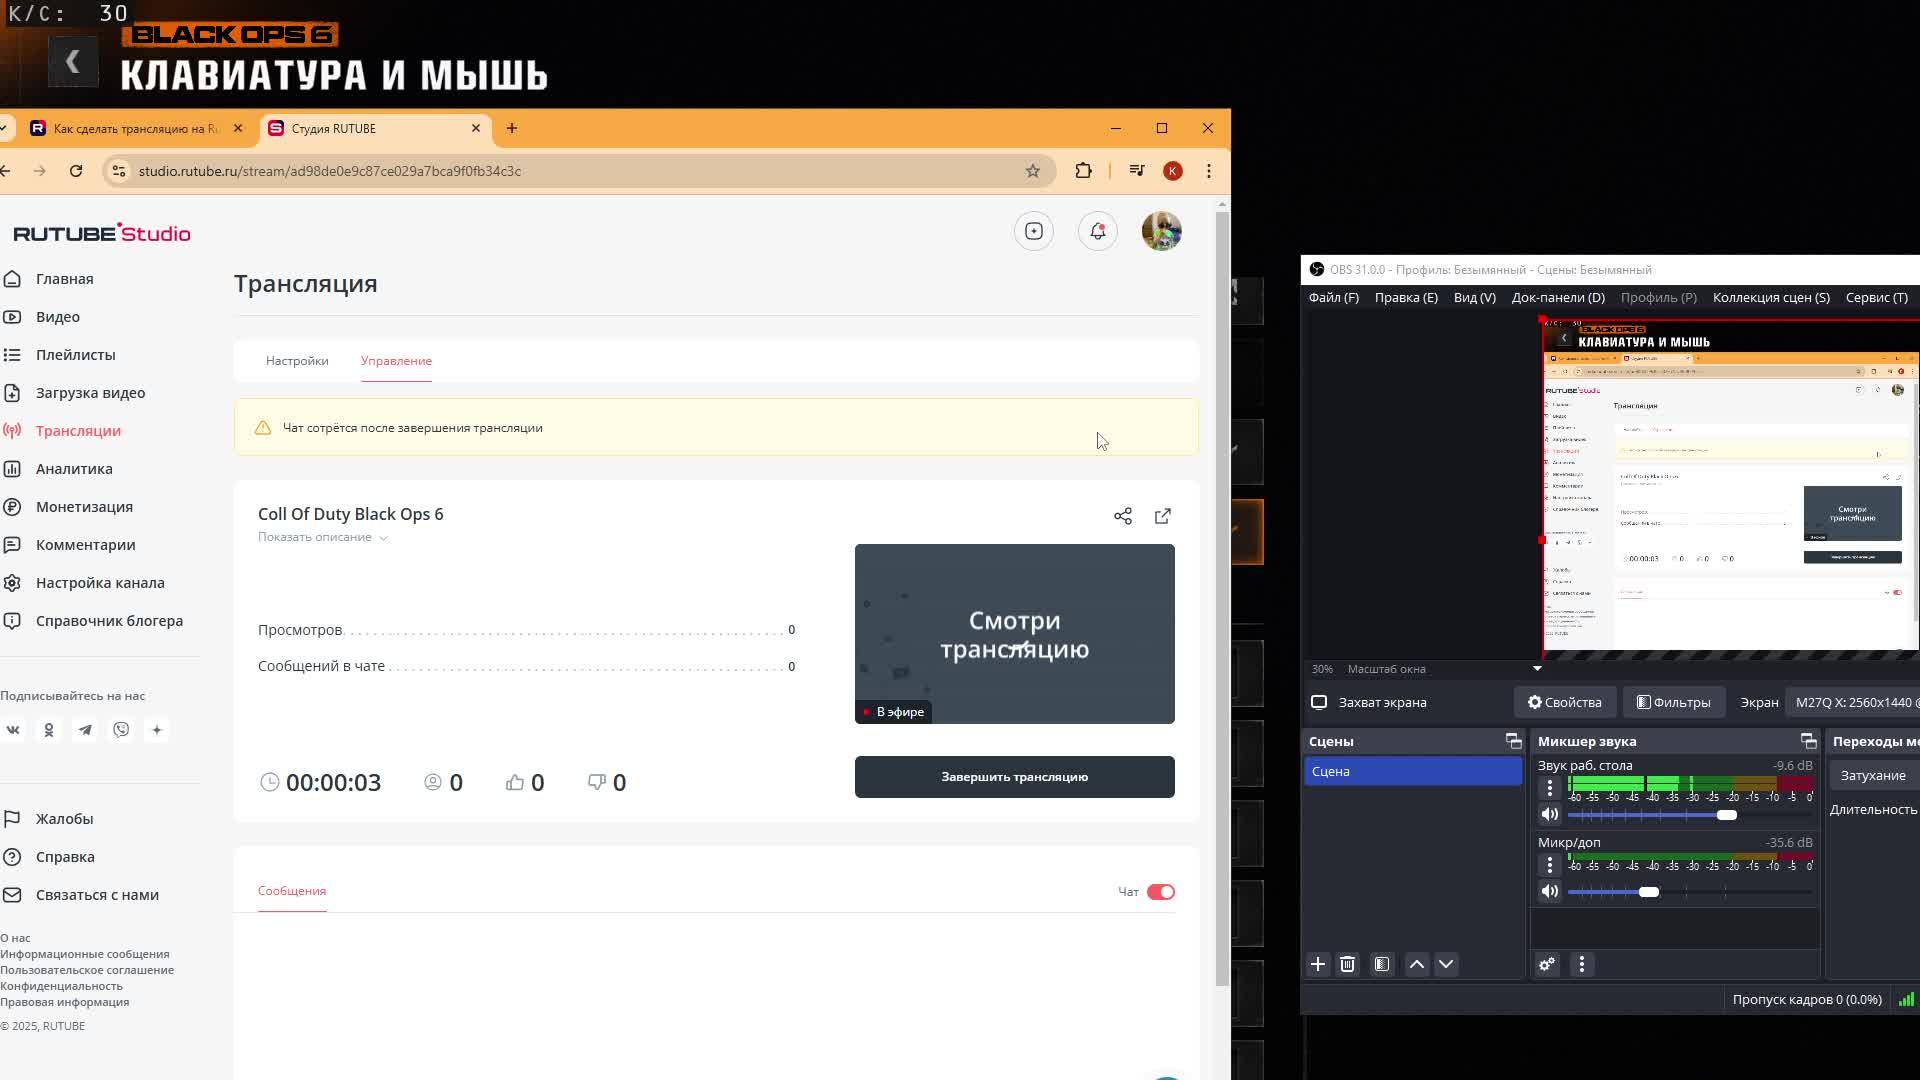The image size is (1920, 1080).
Task: Open audio mixer three-dot menu at bottom
Action: [1582, 964]
